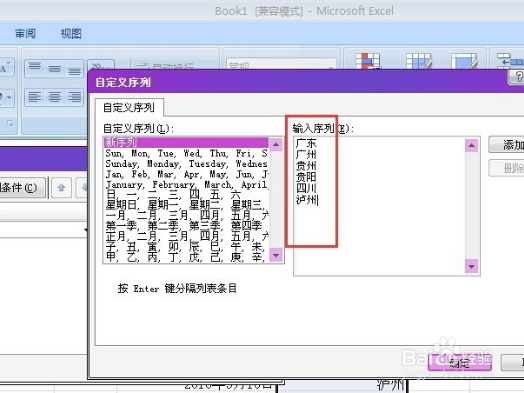Open Format as Table icon
Image resolution: width=524 pixels, height=393 pixels.
pos(419,61)
